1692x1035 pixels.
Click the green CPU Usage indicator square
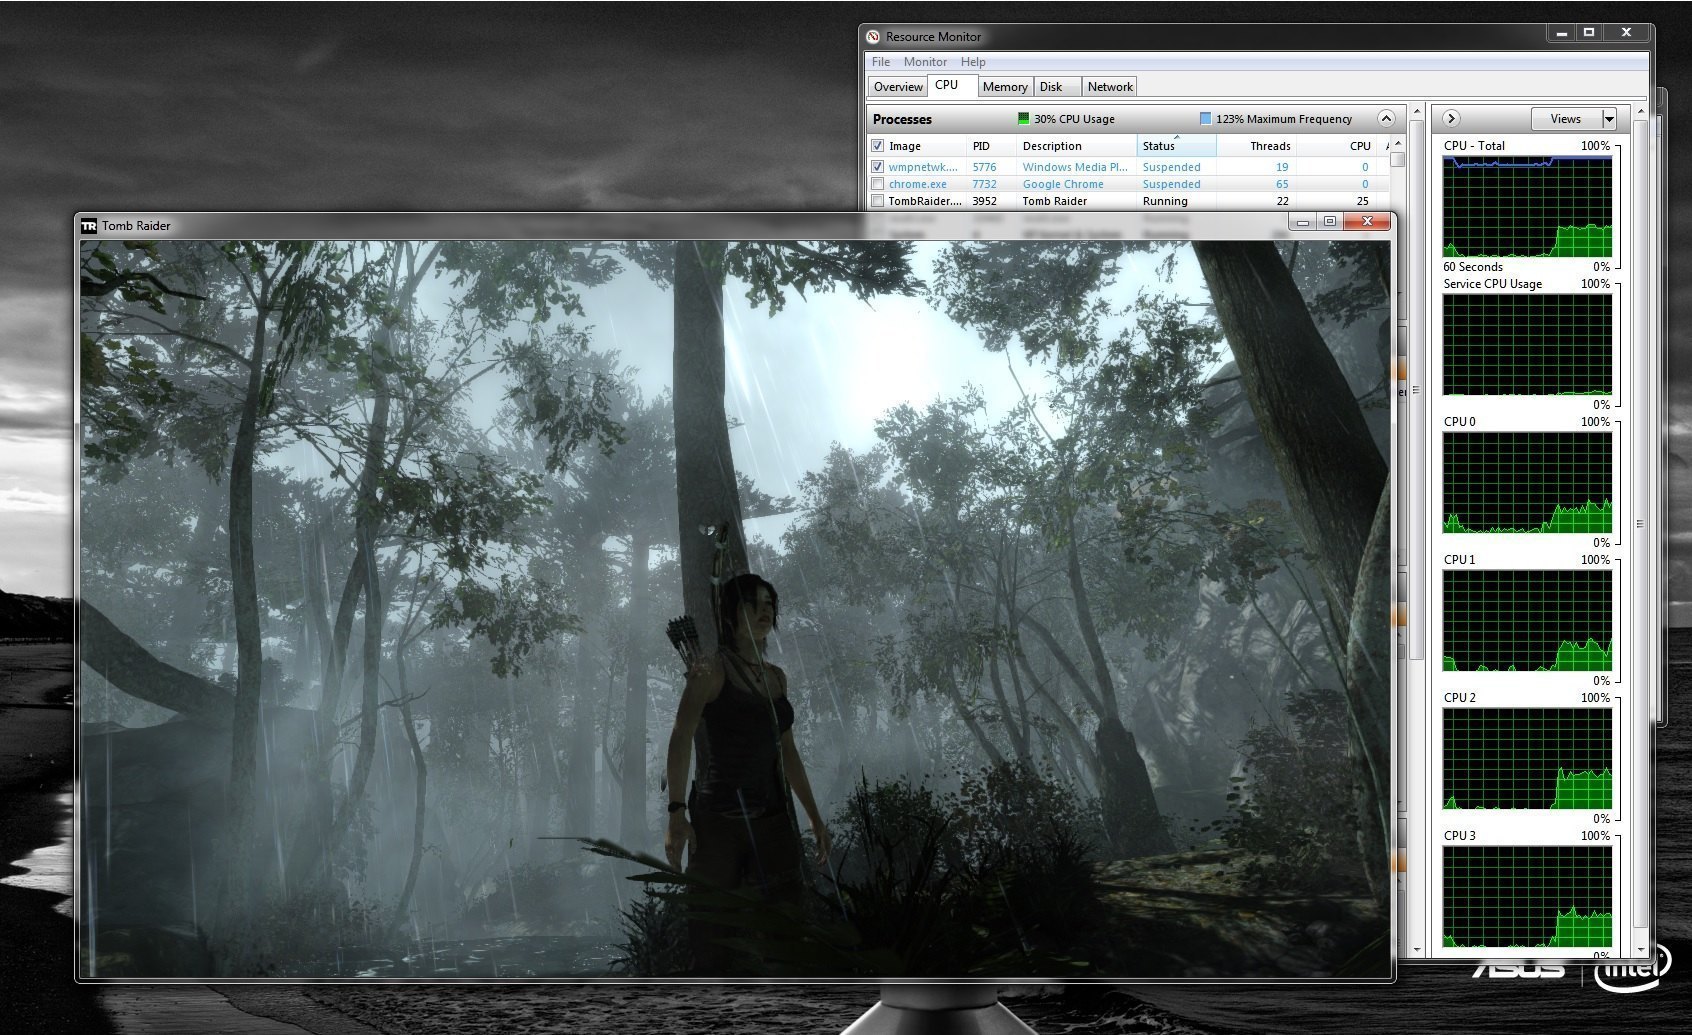point(1023,119)
